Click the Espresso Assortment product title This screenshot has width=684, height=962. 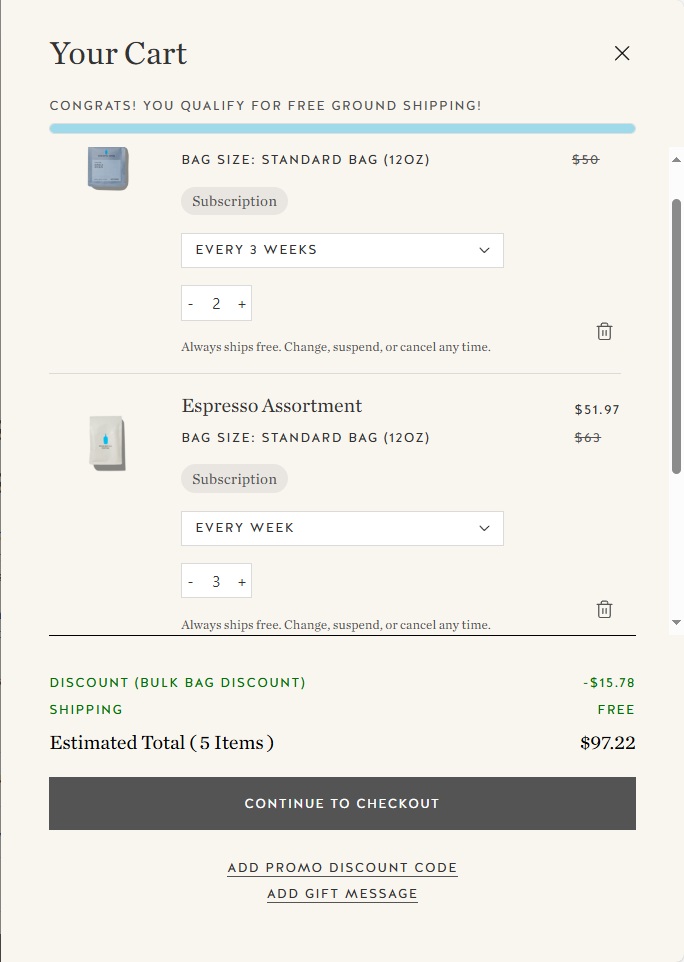272,406
